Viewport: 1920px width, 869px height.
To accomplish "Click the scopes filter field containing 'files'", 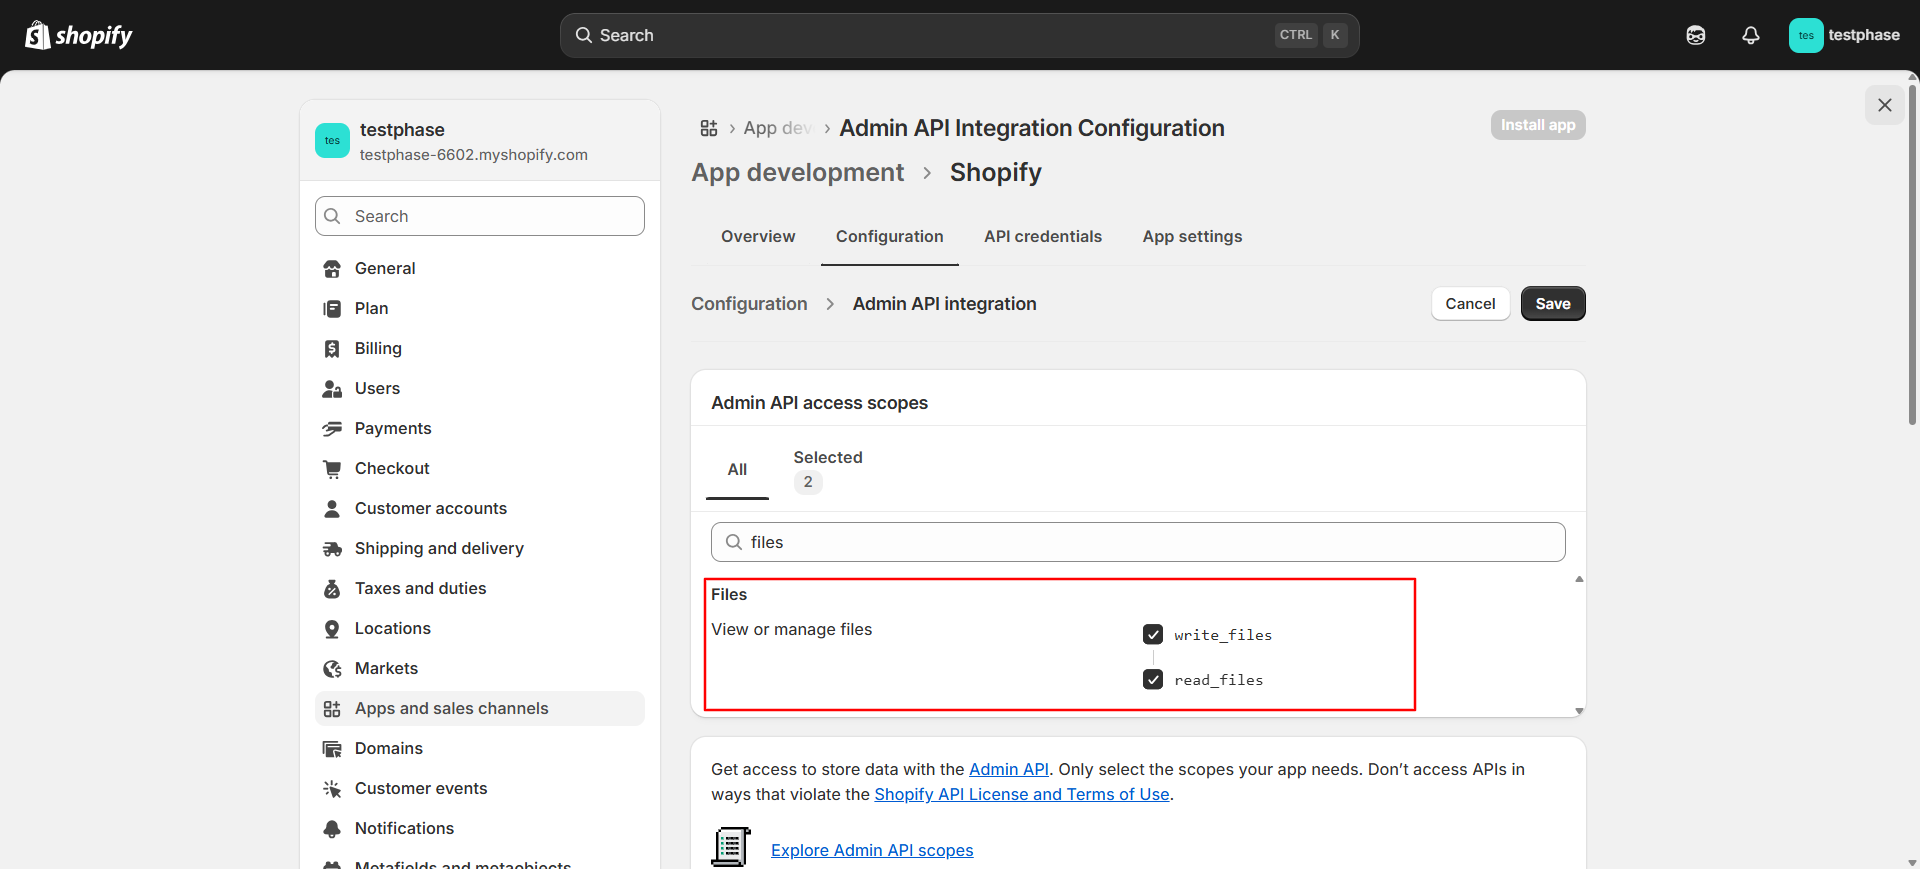I will click(x=1138, y=542).
